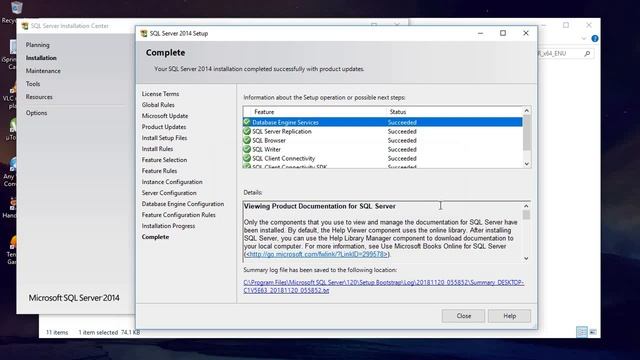Close the File Explorer window behind

589,25
